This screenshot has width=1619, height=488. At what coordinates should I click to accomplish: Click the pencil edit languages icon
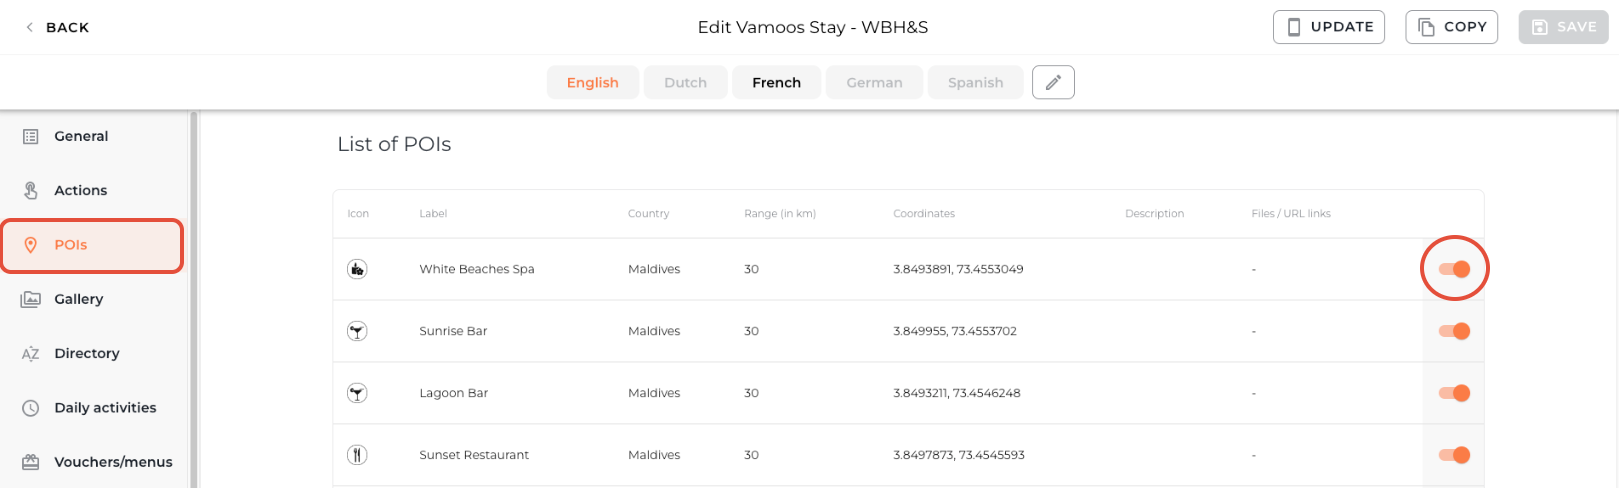click(x=1053, y=83)
